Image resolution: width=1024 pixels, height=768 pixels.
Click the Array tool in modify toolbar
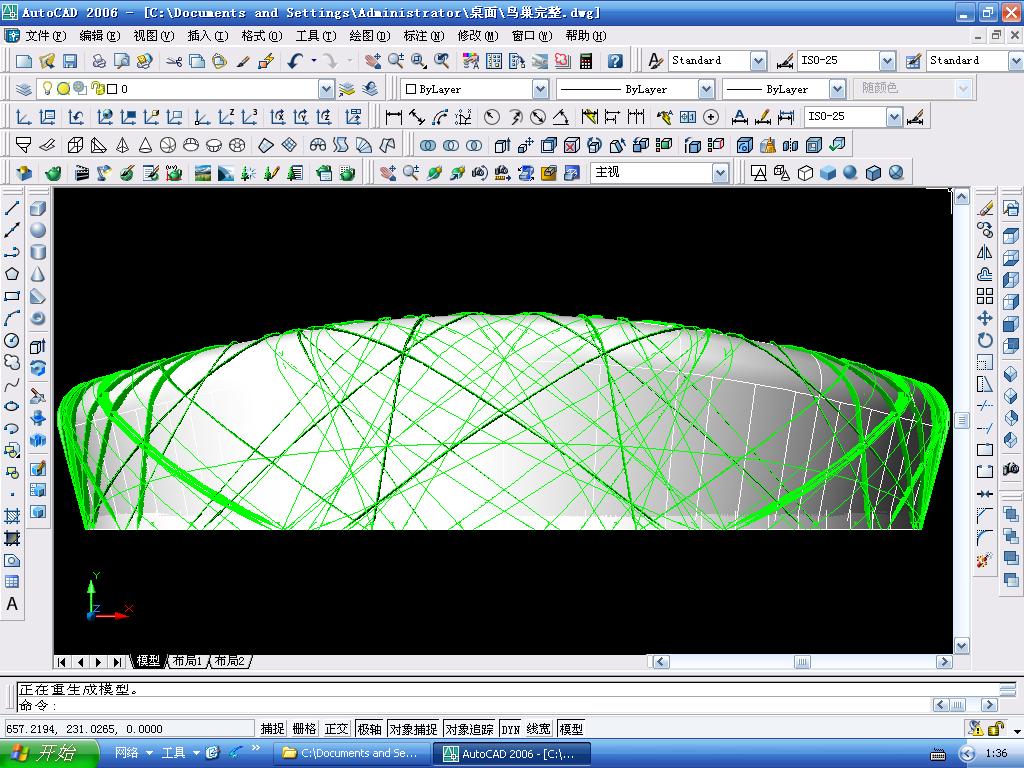pyautogui.click(x=985, y=296)
